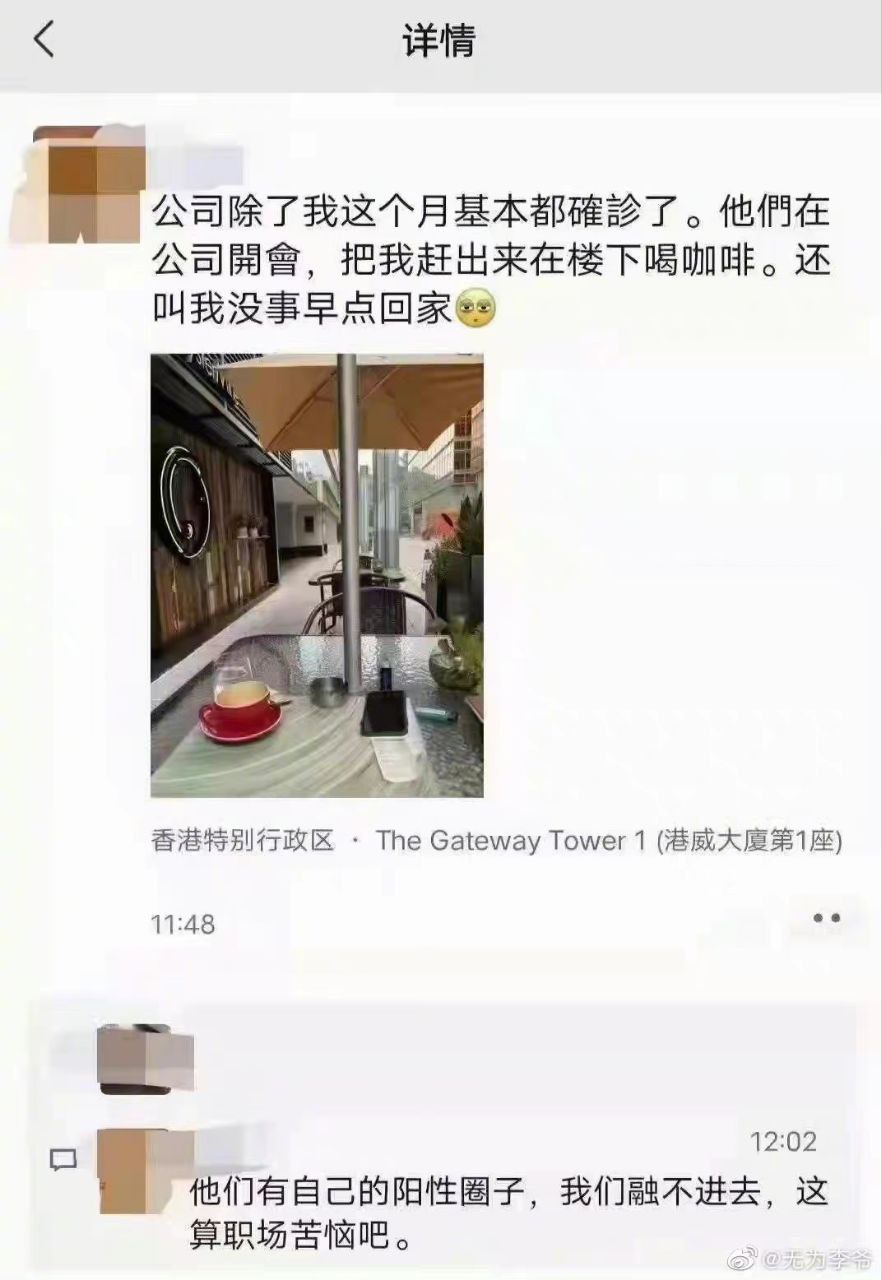
Task: Tap the 11:48 post timestamp
Action: pyautogui.click(x=183, y=924)
